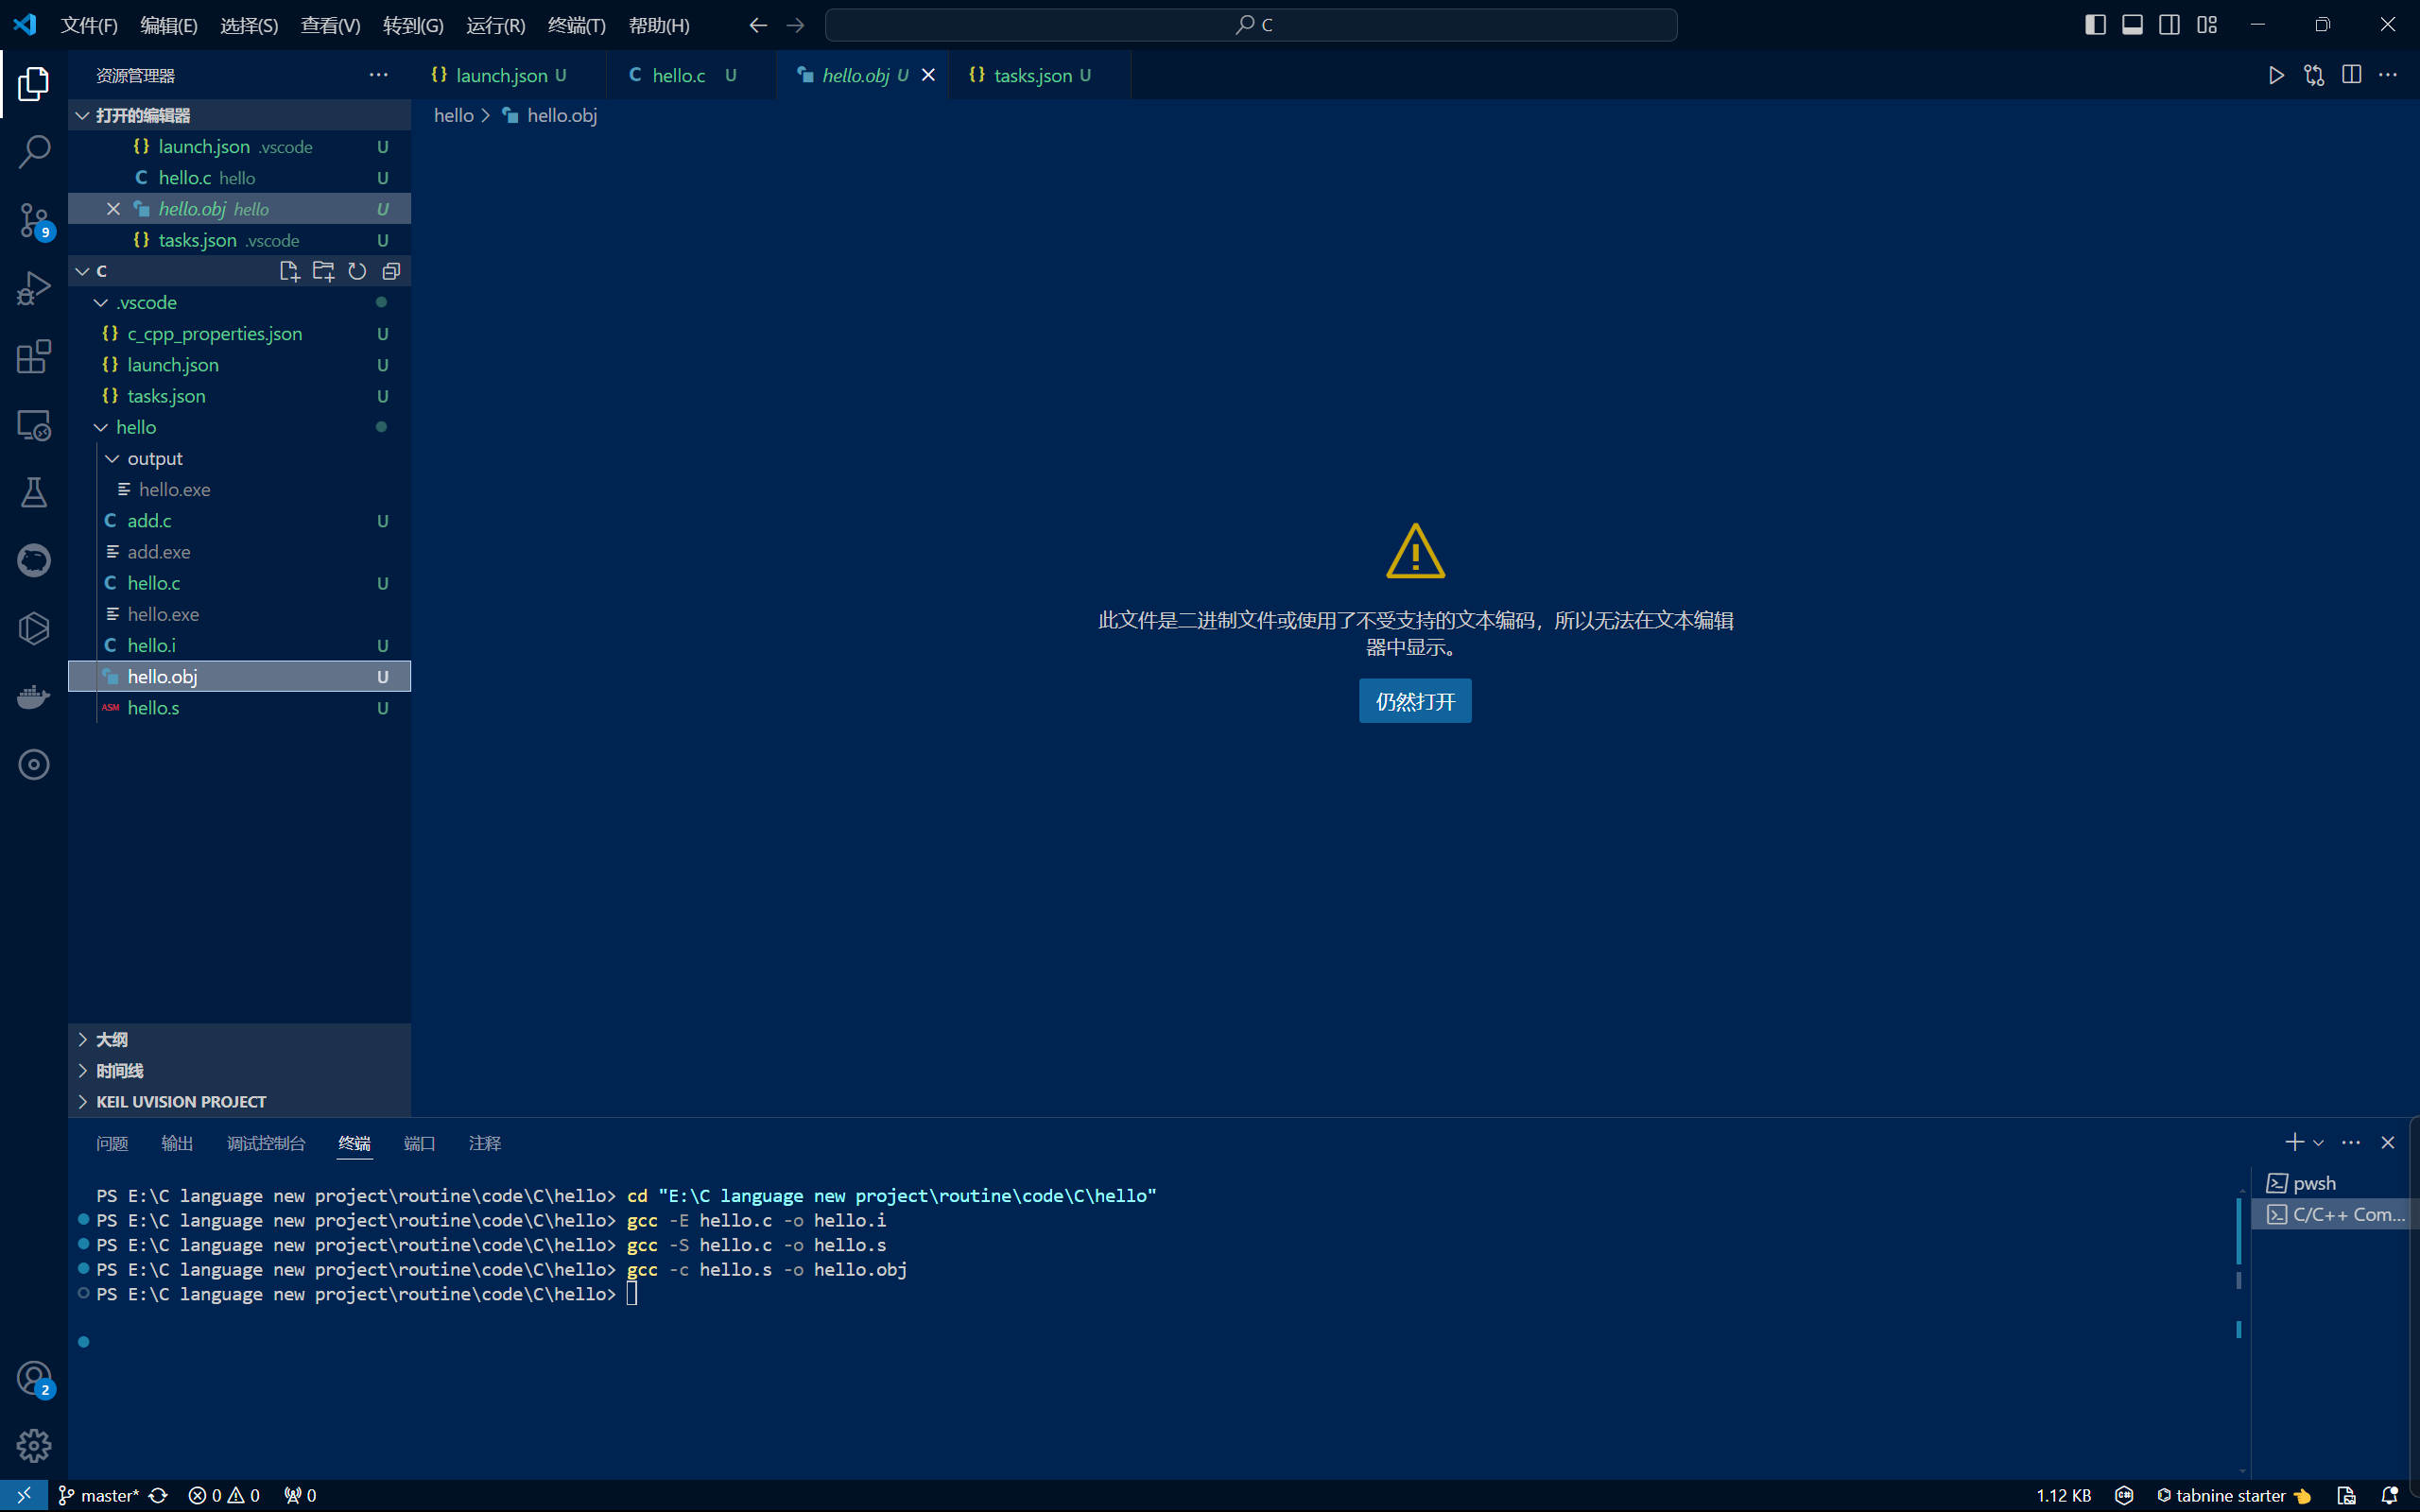Toggle the bottom panel visibility
Image resolution: width=2420 pixels, height=1512 pixels.
click(x=2132, y=25)
